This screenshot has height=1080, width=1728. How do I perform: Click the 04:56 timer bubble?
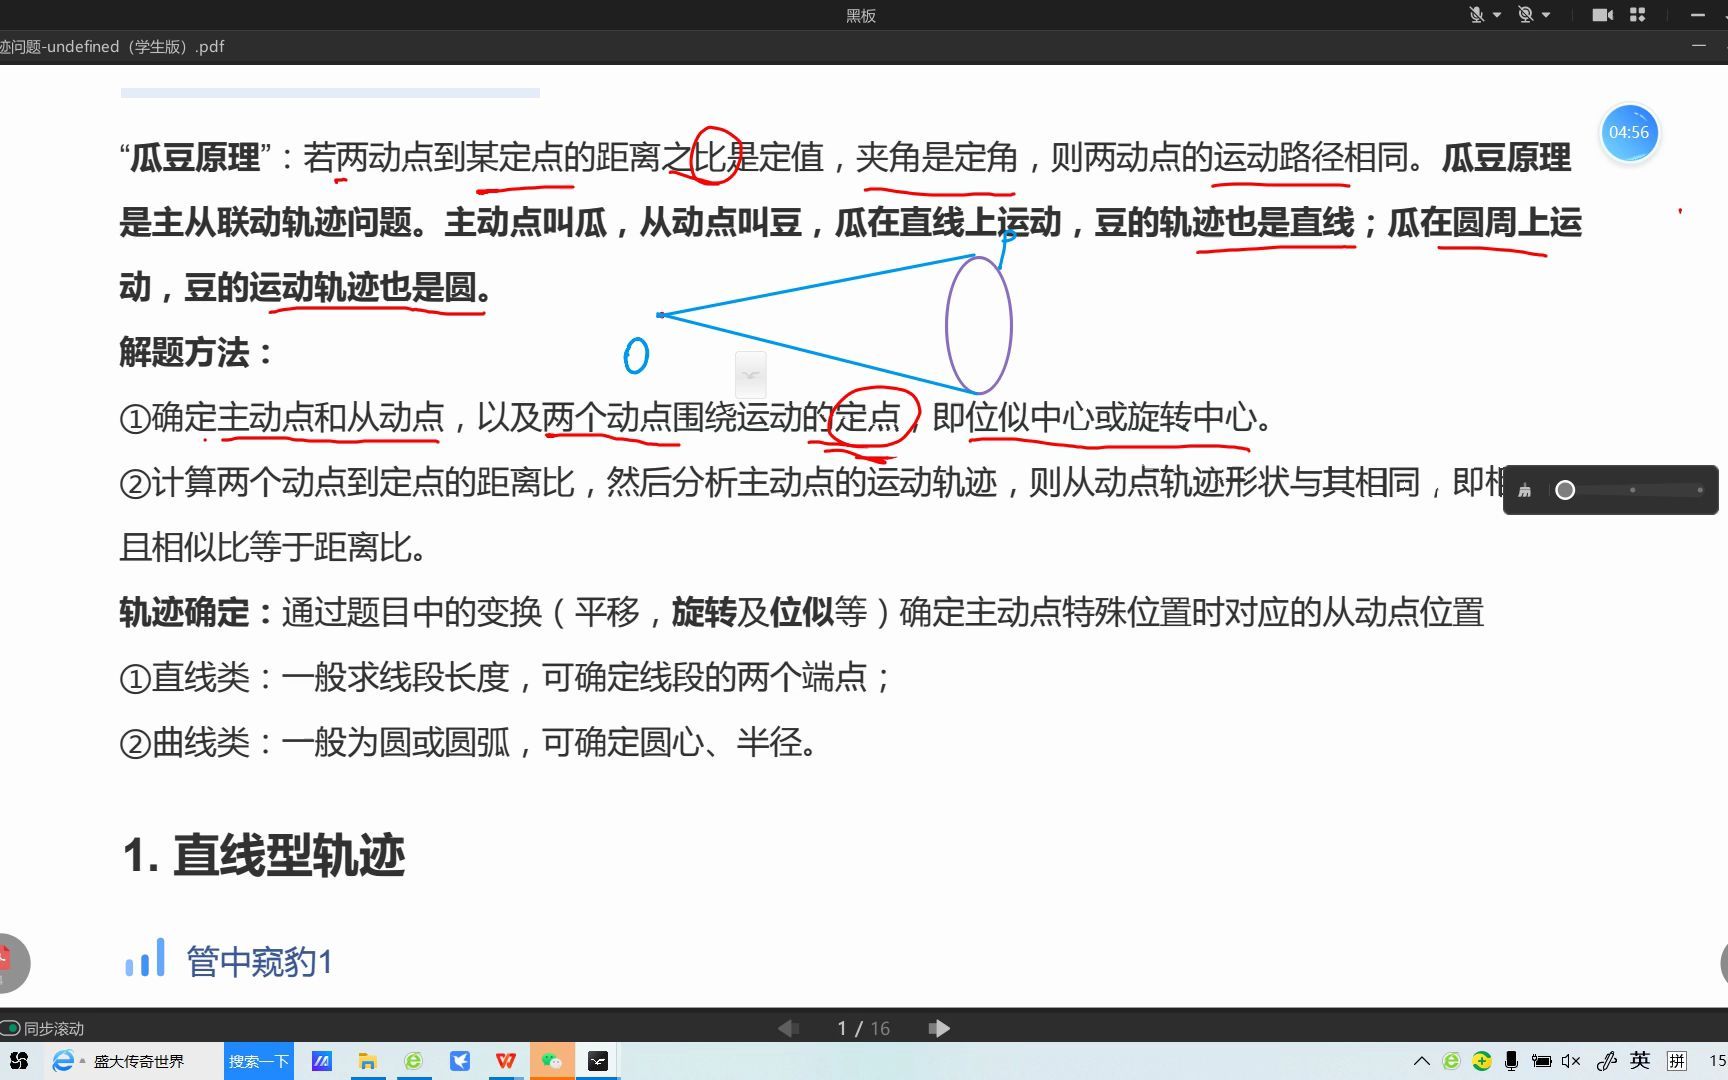click(x=1630, y=132)
